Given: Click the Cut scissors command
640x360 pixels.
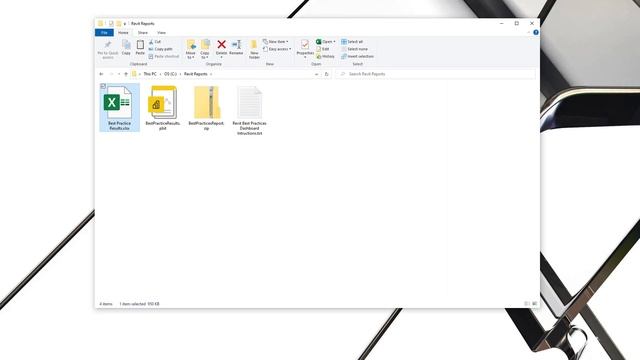Looking at the screenshot, I should tap(155, 42).
